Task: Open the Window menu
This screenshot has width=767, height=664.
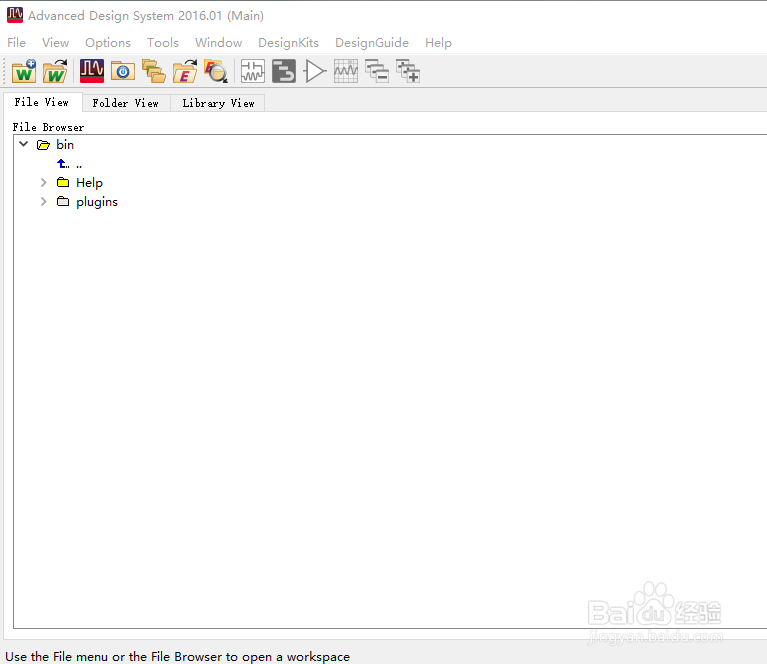Action: coord(218,43)
